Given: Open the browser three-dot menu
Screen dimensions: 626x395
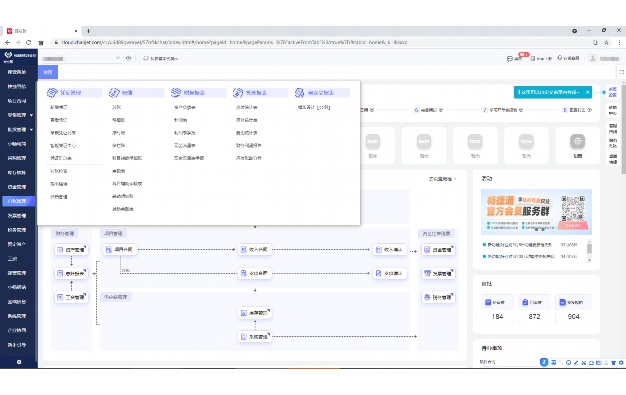Looking at the screenshot, I should pos(619,42).
